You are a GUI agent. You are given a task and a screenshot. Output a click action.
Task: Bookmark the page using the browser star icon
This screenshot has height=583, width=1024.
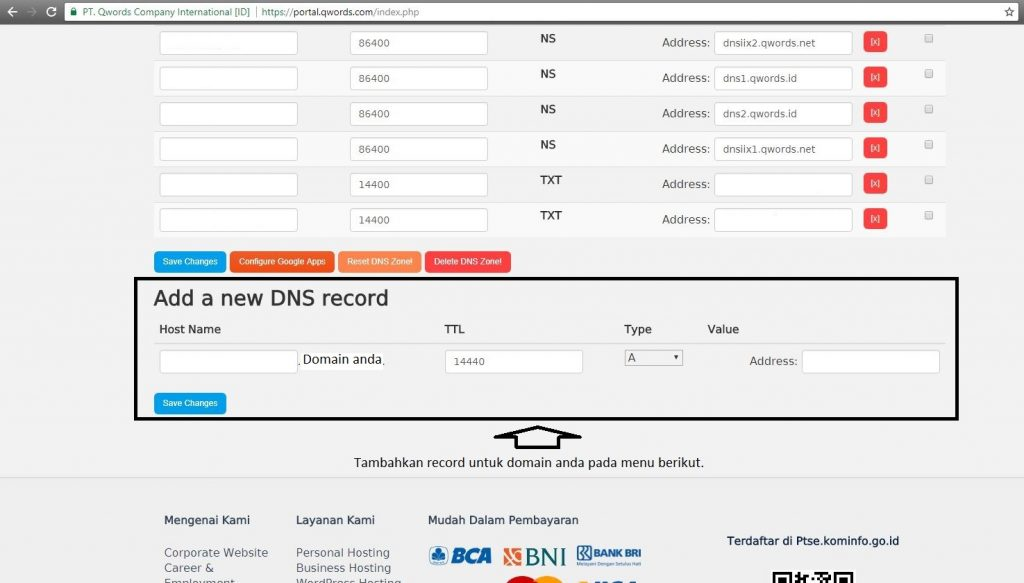1011,13
